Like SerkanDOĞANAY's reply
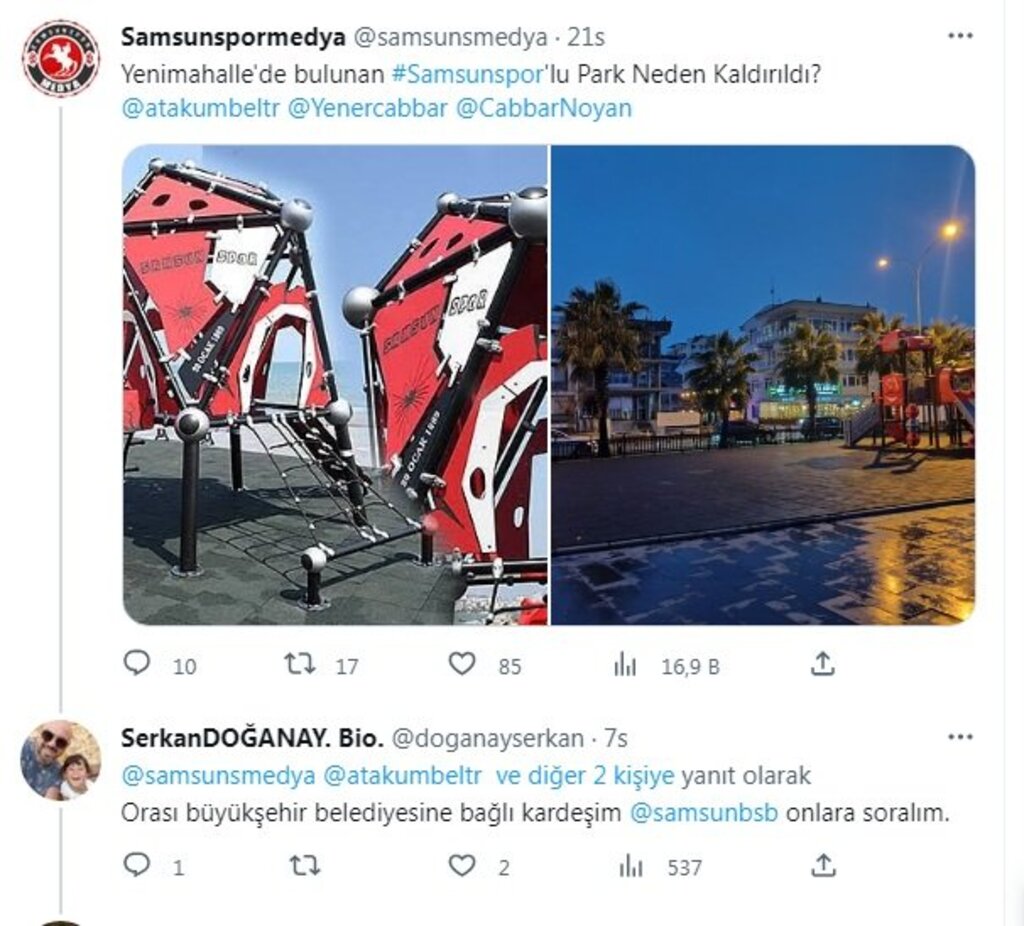 coord(462,866)
